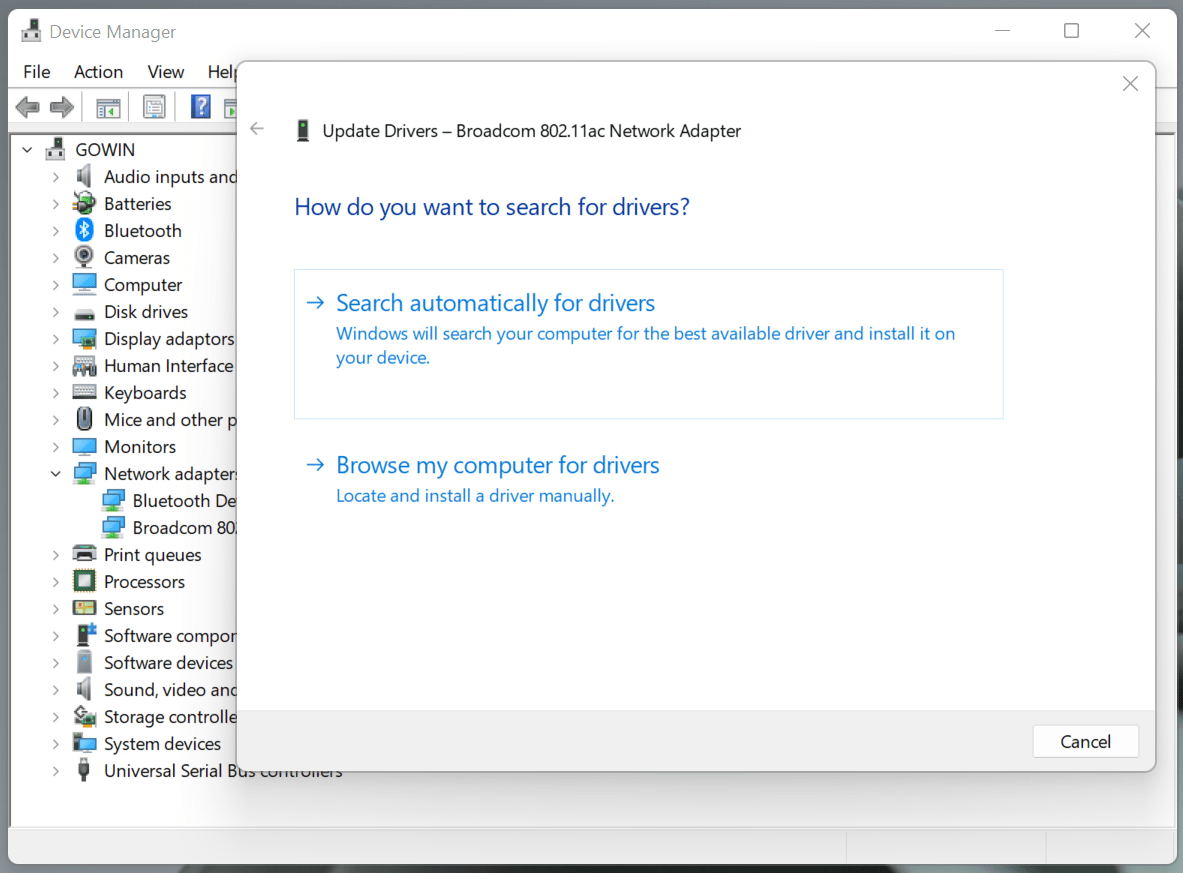
Task: Collapse the Network adapters category
Action: pos(57,473)
